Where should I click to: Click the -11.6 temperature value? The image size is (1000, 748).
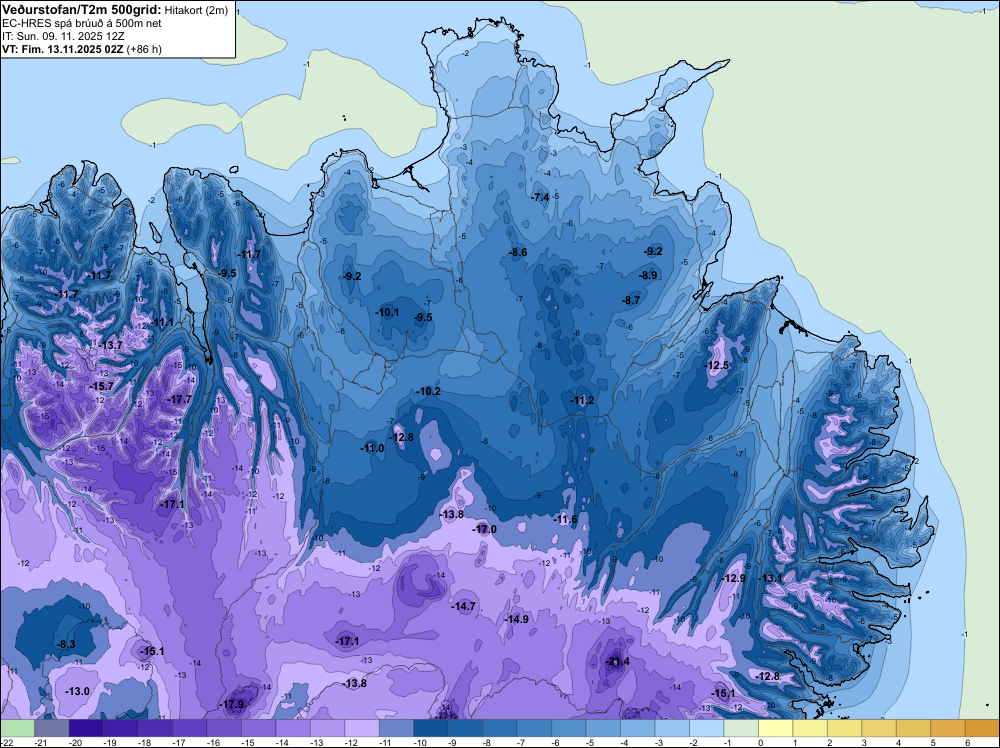point(565,520)
